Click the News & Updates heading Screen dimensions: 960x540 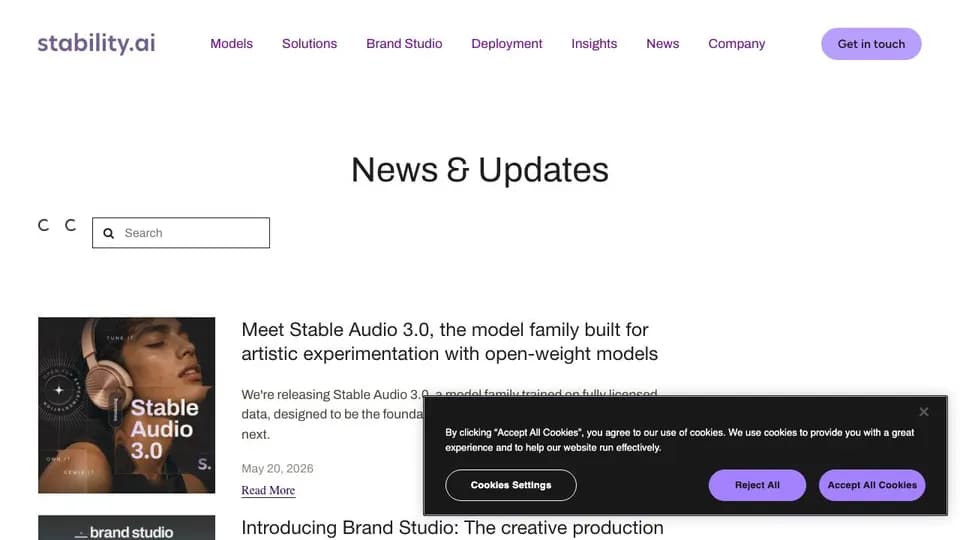[480, 170]
